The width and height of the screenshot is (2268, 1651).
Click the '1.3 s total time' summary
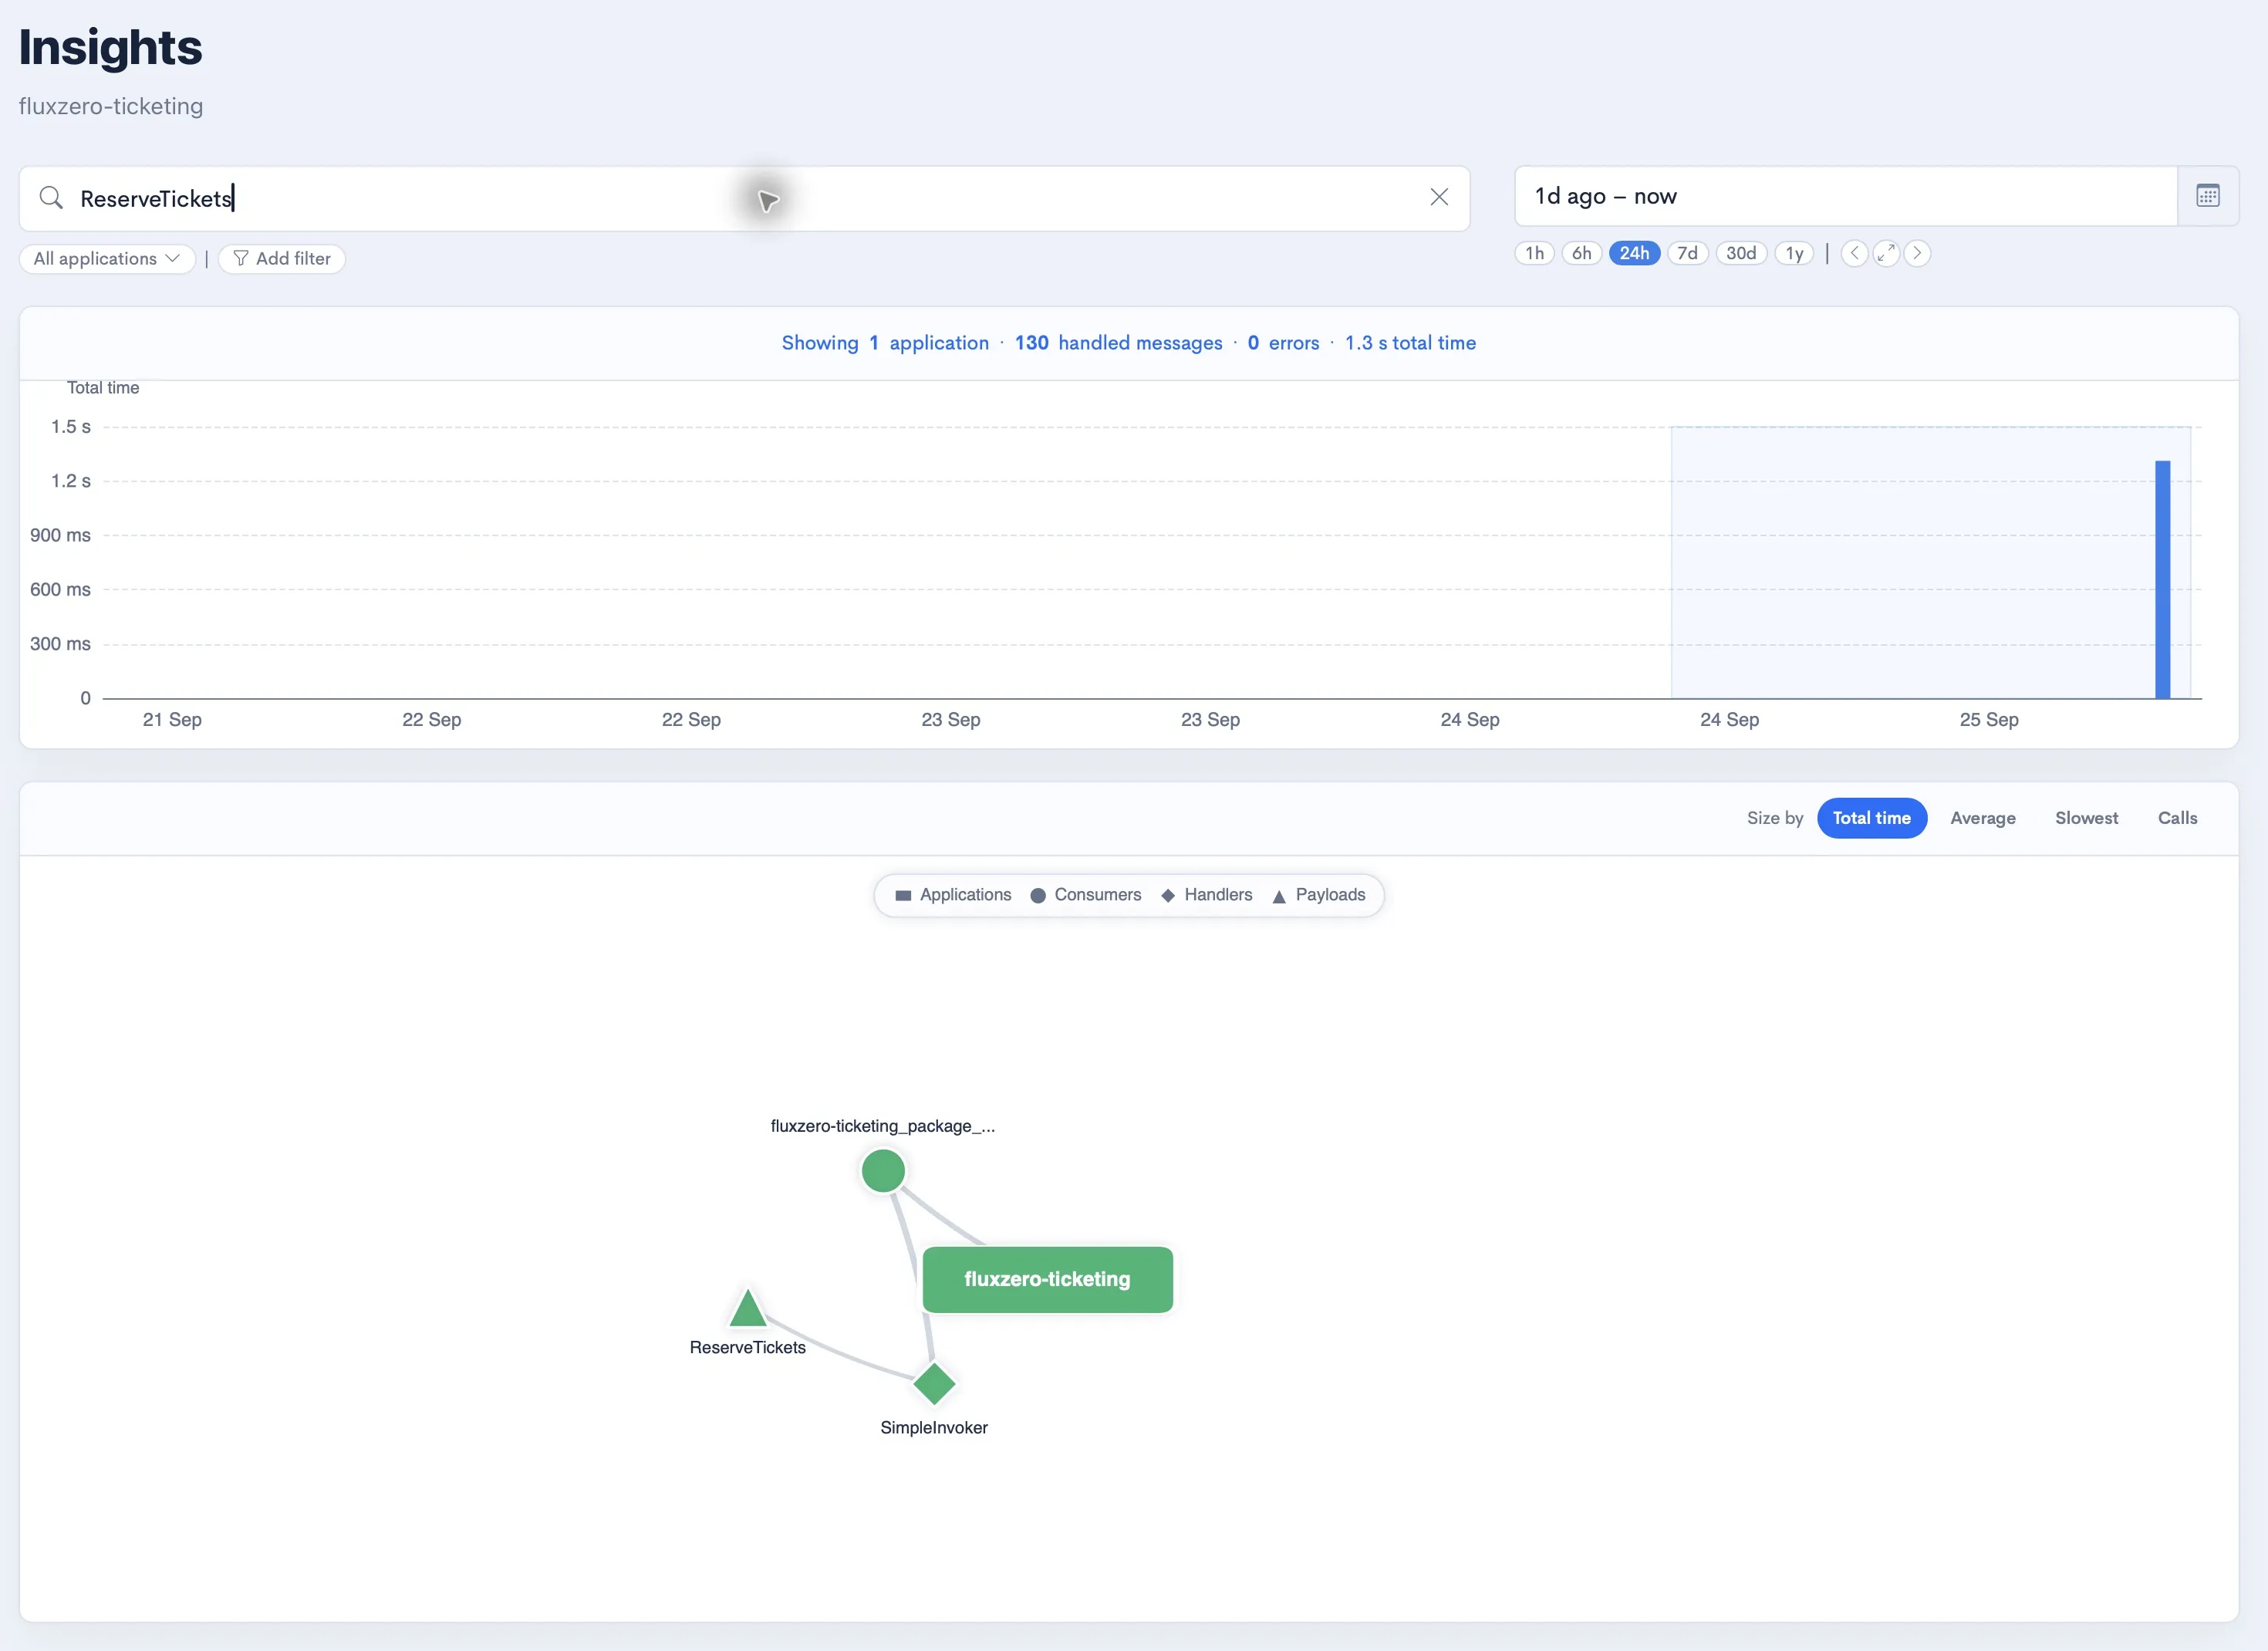[1410, 343]
